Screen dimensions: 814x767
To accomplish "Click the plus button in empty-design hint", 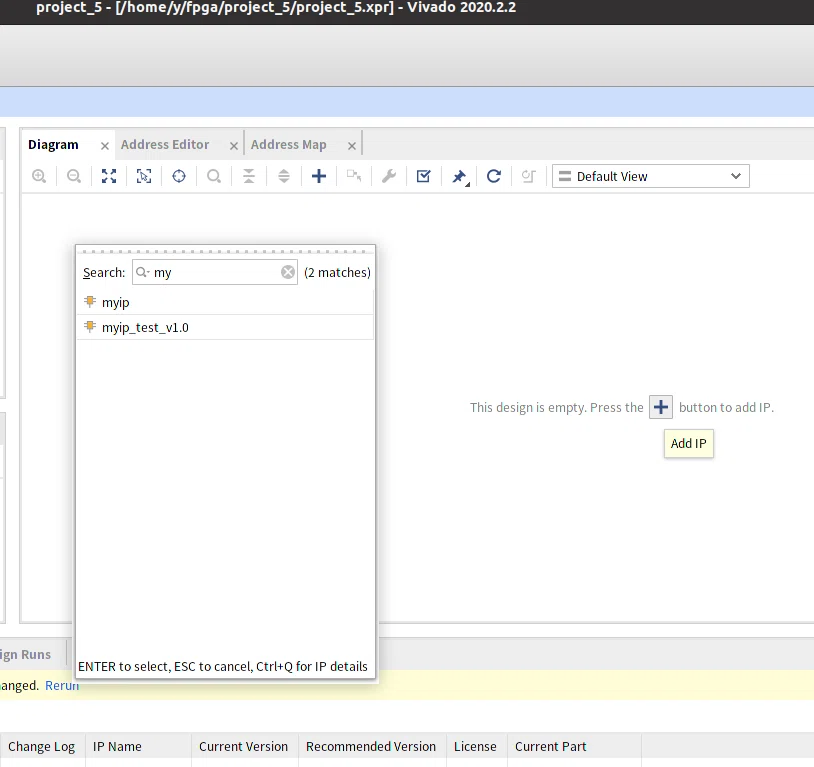I will pyautogui.click(x=660, y=407).
